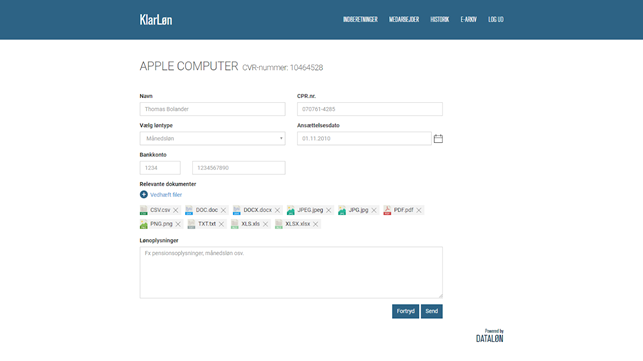Open the Indberetninger menu item

[x=360, y=19]
